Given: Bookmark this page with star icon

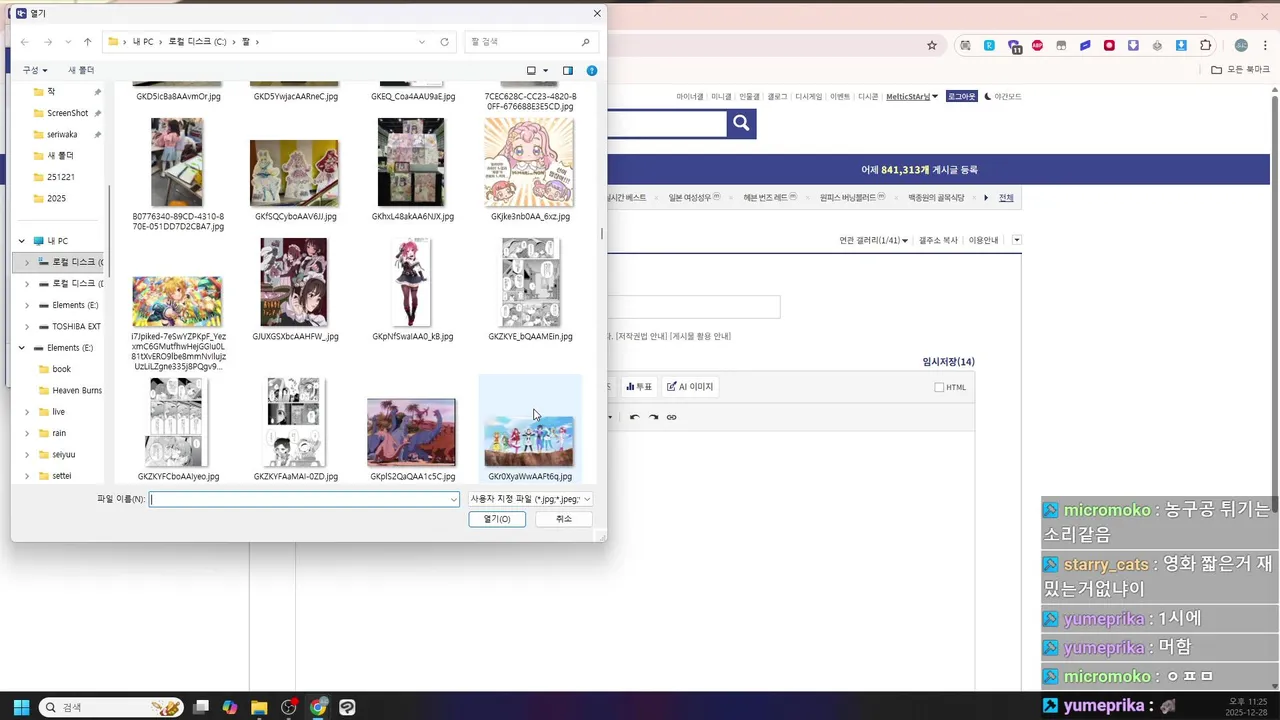Looking at the screenshot, I should click(932, 45).
